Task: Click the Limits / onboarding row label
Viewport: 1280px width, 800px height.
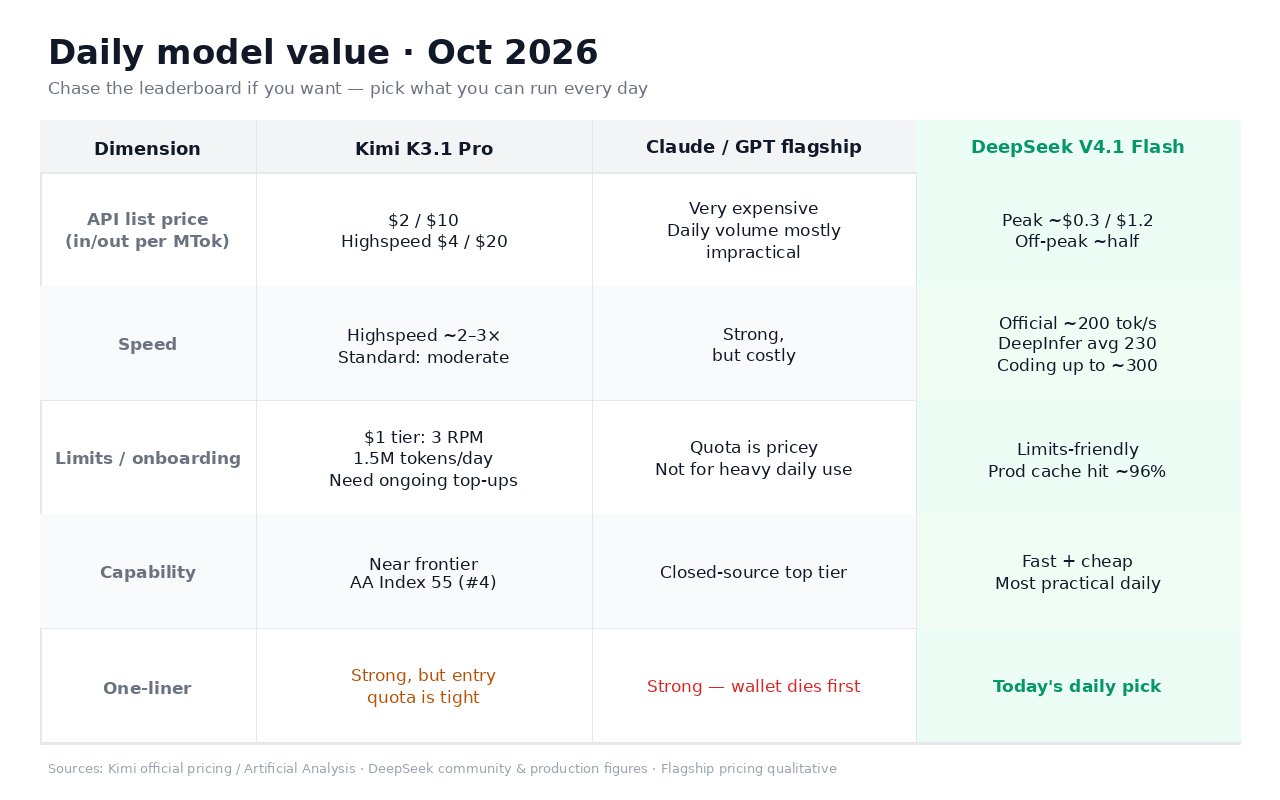Action: coord(147,458)
